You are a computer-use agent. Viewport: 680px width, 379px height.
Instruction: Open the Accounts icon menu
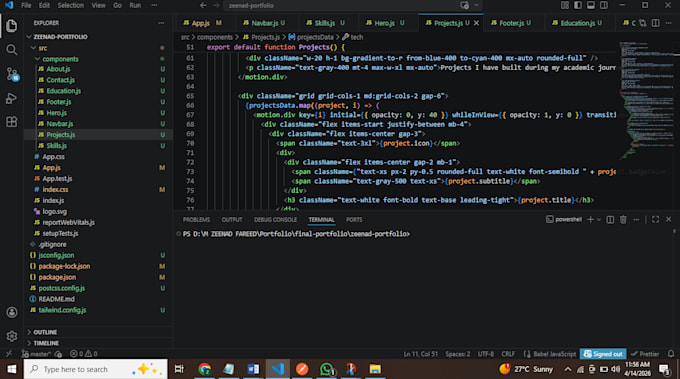12,312
